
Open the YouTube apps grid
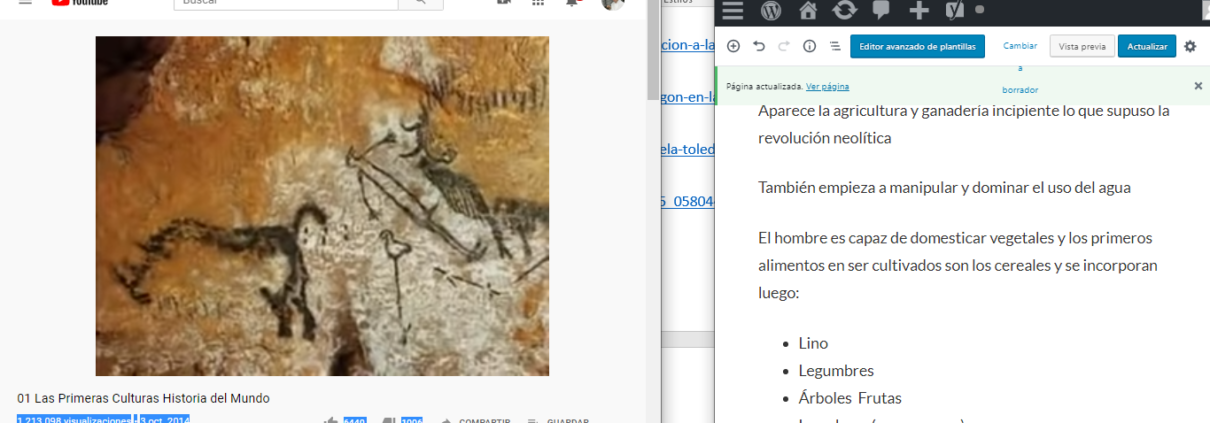tap(538, 3)
